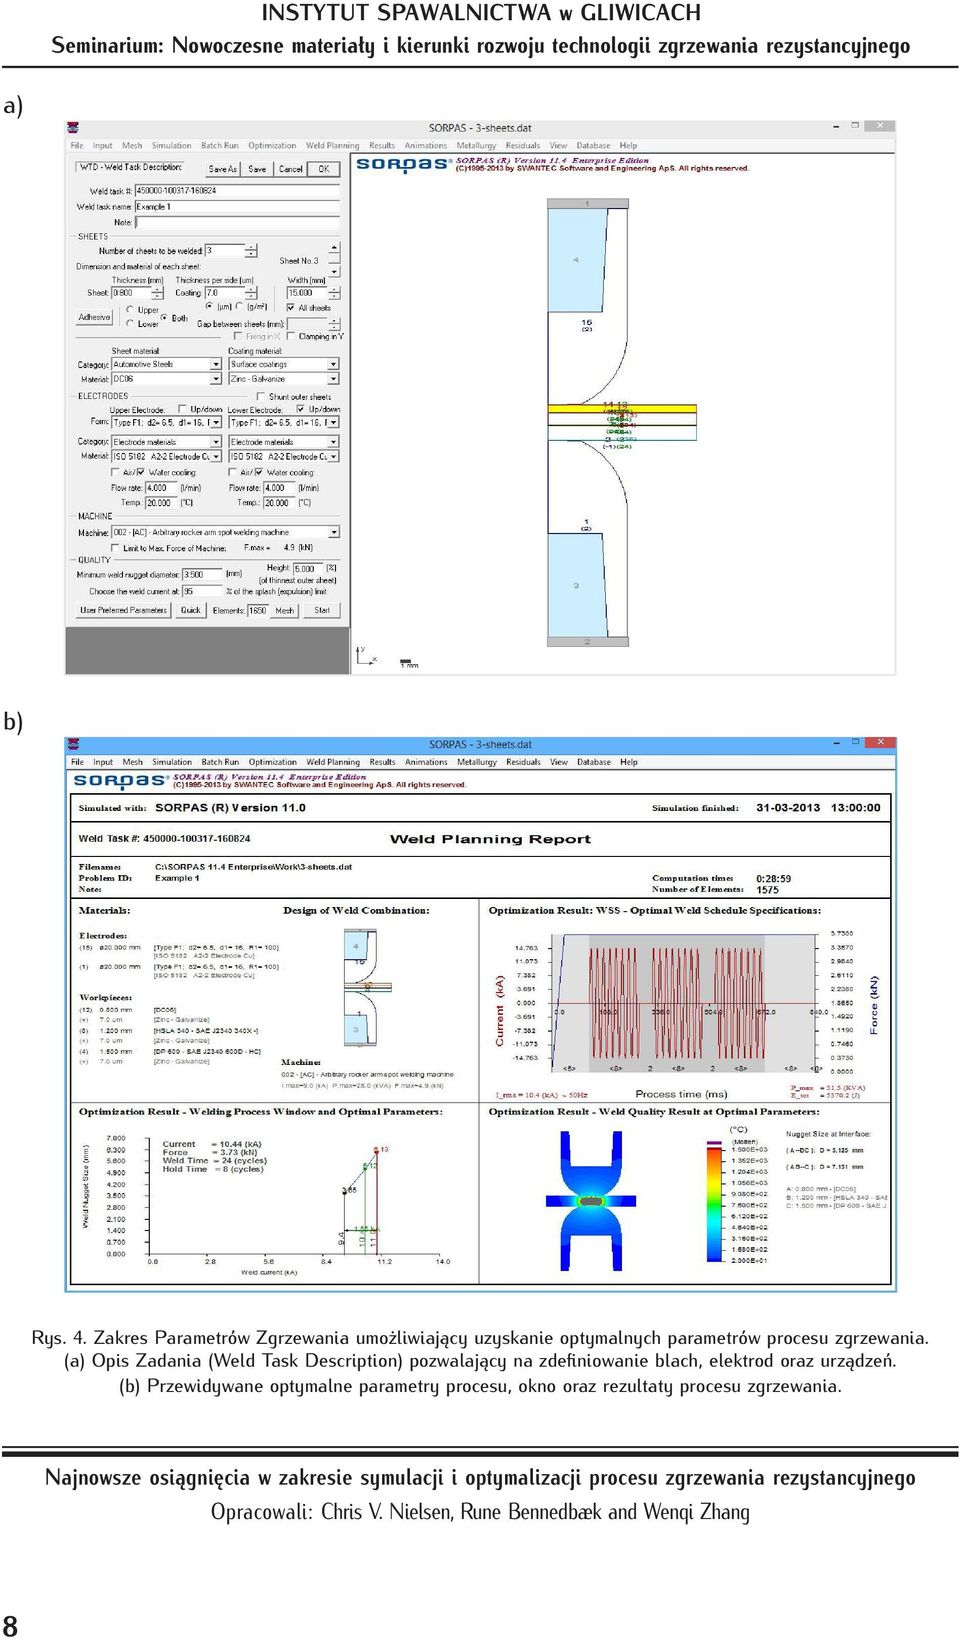Toggle the All sheets checkbox

(290, 308)
